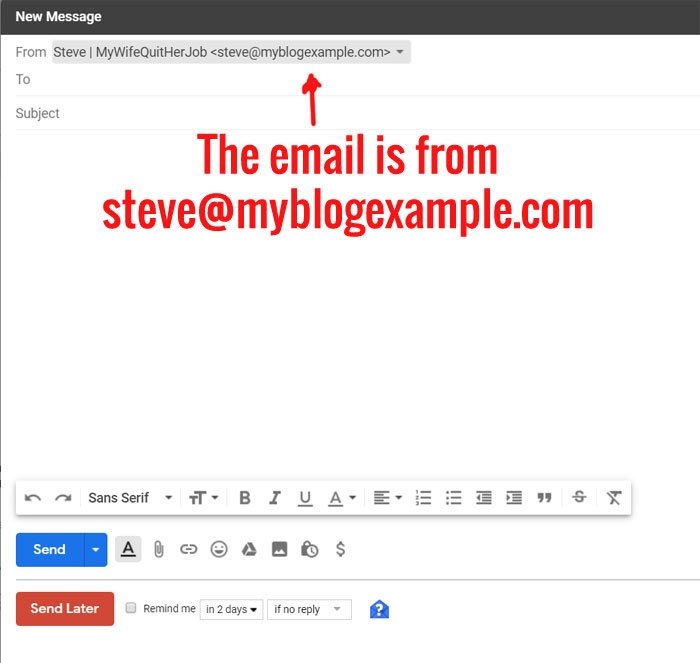Click into the To recipients field
Image resolution: width=700 pixels, height=663 pixels.
[358, 79]
